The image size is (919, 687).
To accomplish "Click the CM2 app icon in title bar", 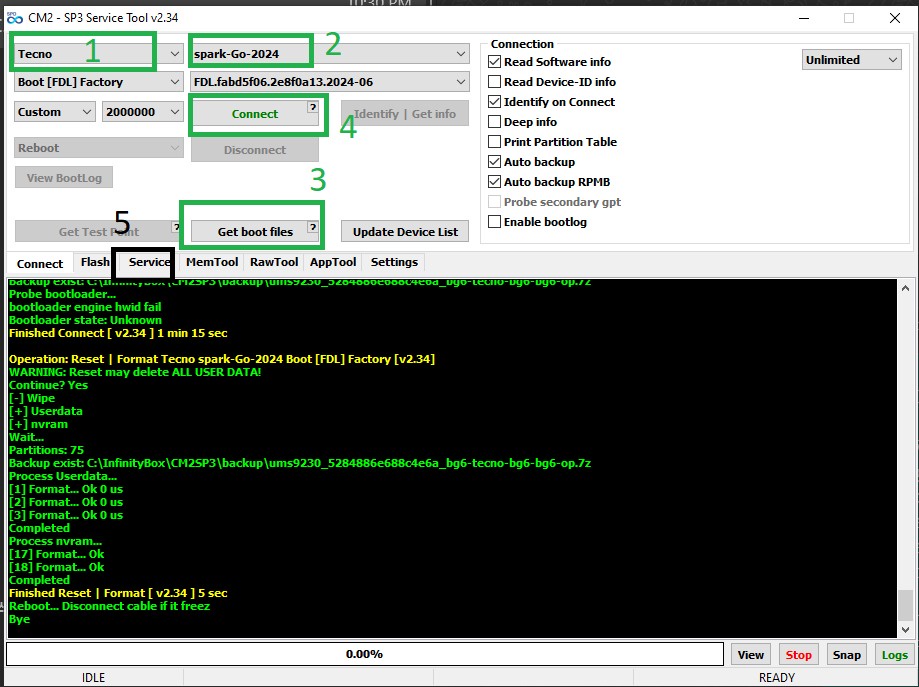I will pos(14,18).
